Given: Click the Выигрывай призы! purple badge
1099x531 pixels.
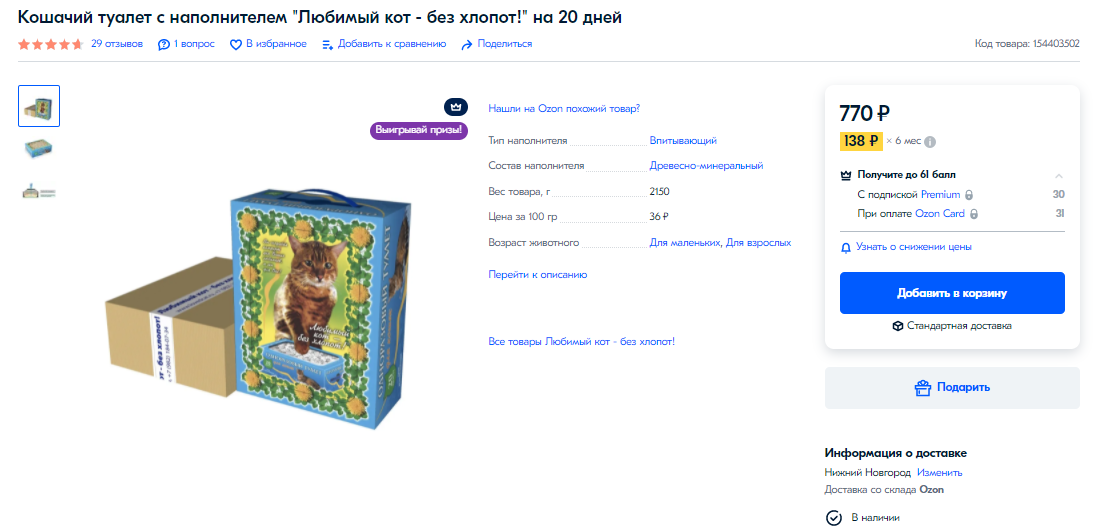Looking at the screenshot, I should 418,130.
